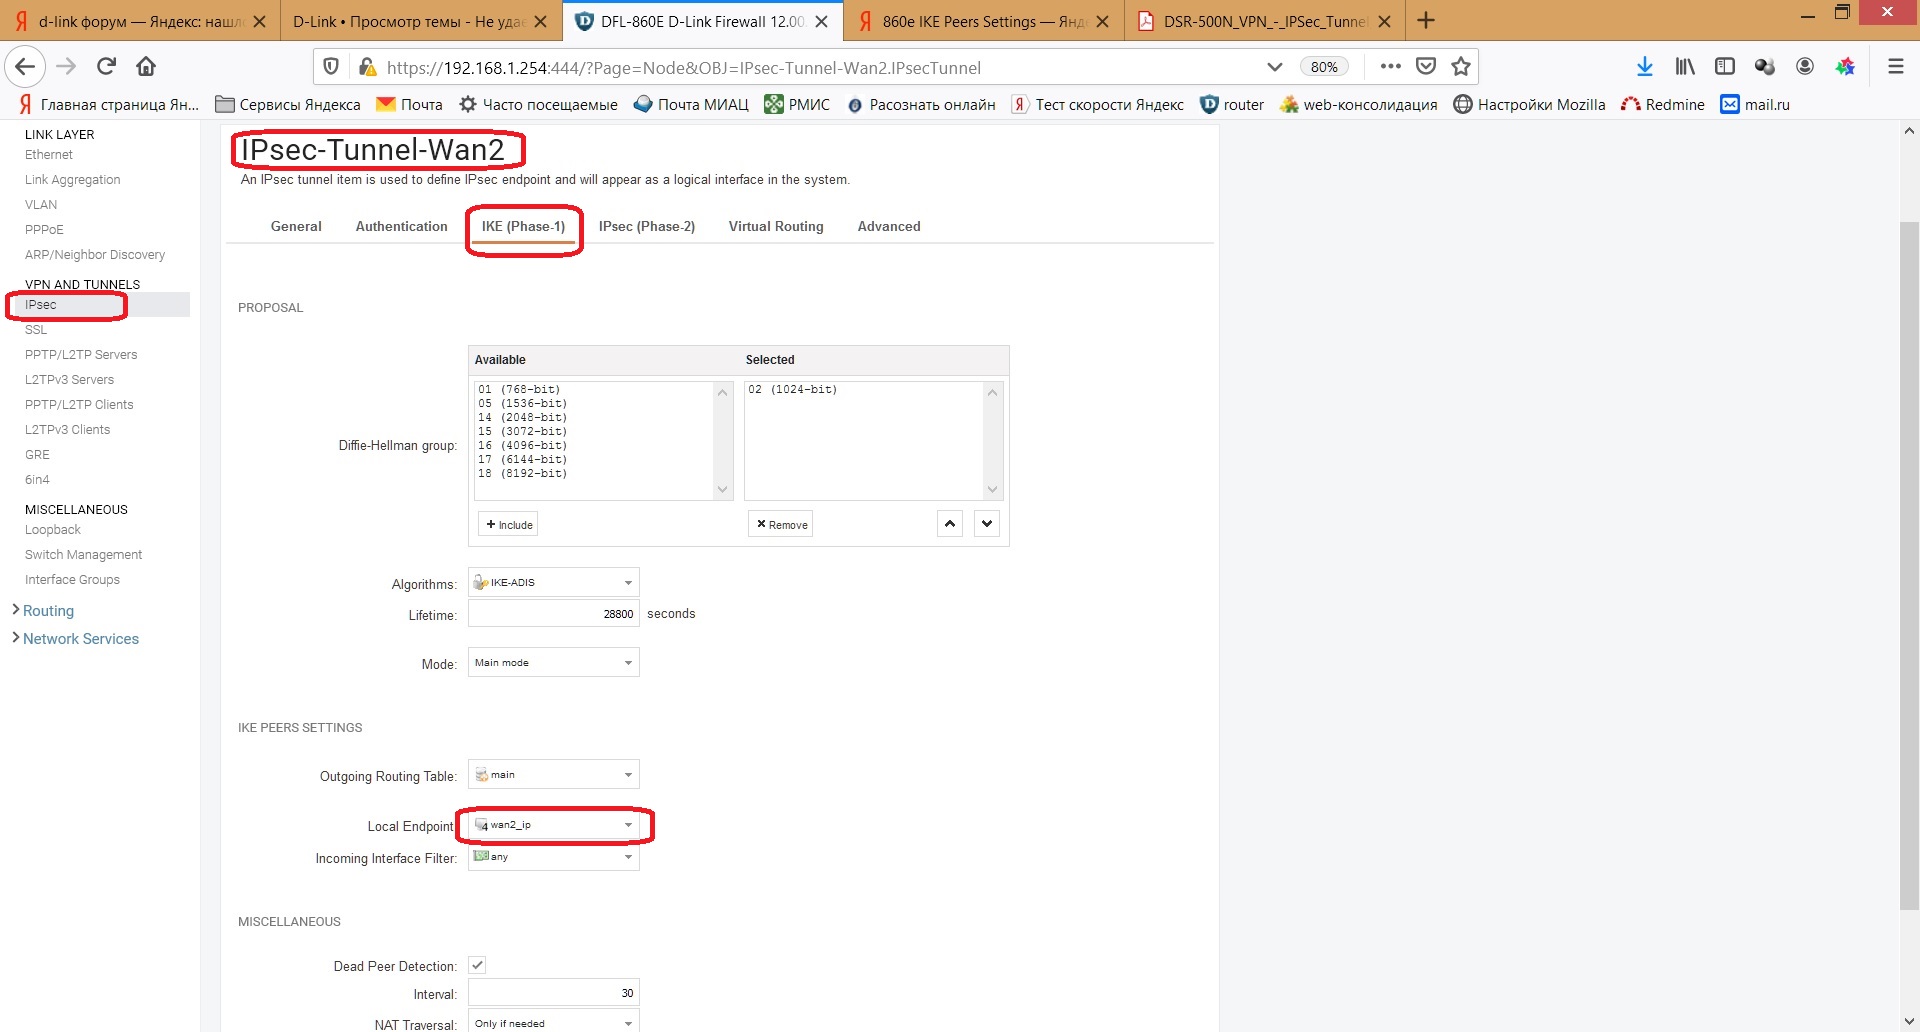Toggle the Dead Peer Detection checkbox

point(478,965)
